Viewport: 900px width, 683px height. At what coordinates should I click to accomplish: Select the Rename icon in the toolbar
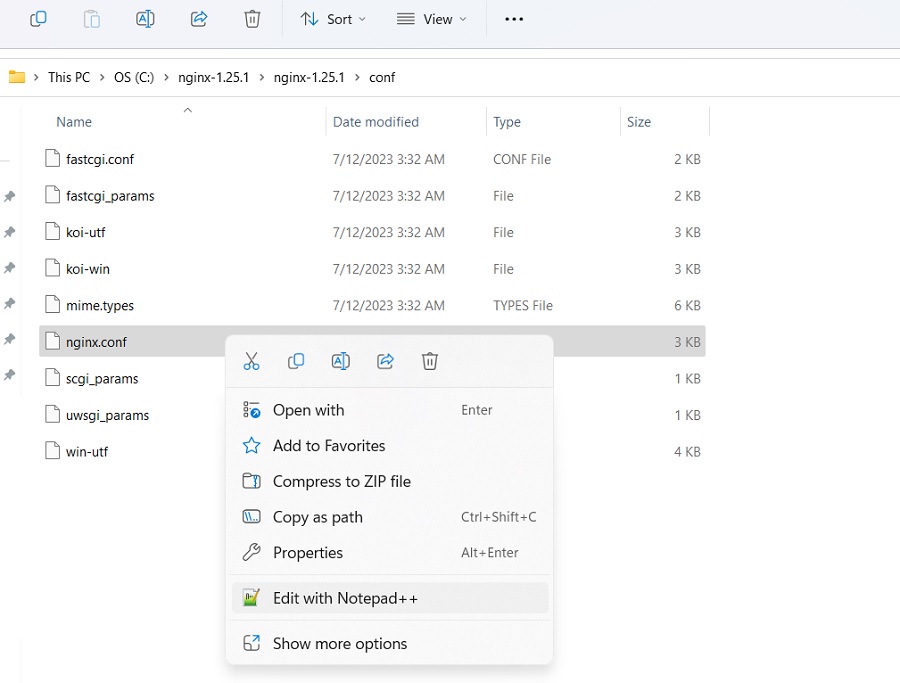[145, 18]
